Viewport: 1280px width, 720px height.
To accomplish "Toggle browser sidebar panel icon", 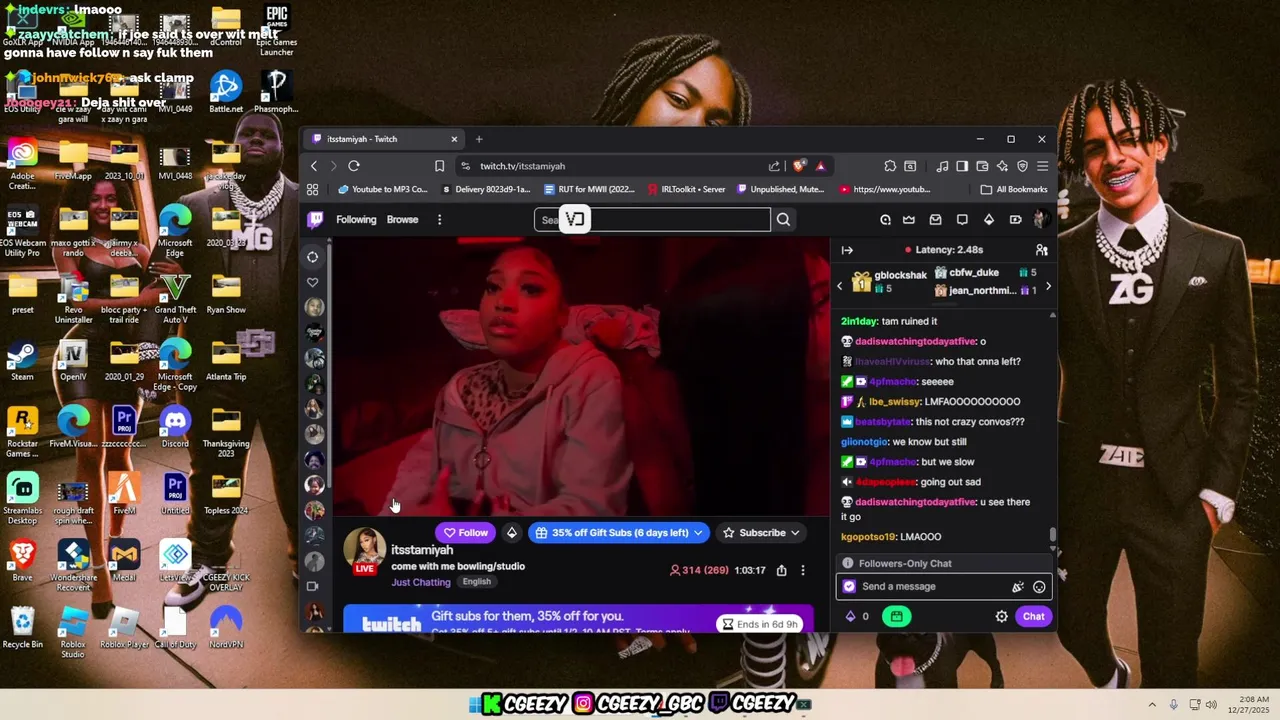I will (962, 166).
